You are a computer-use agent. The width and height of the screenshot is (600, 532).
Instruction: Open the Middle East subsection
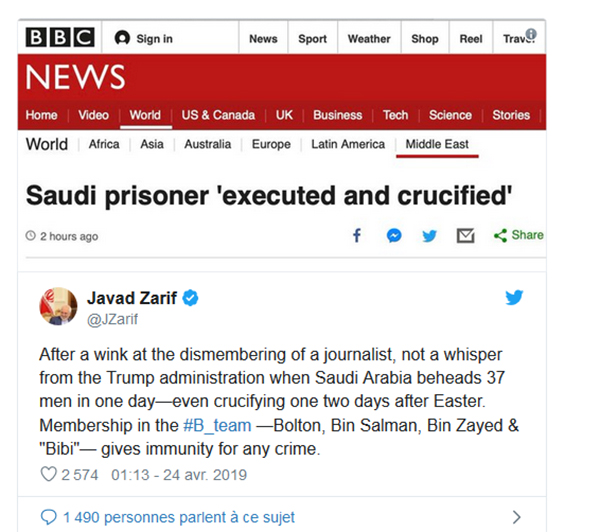click(437, 145)
